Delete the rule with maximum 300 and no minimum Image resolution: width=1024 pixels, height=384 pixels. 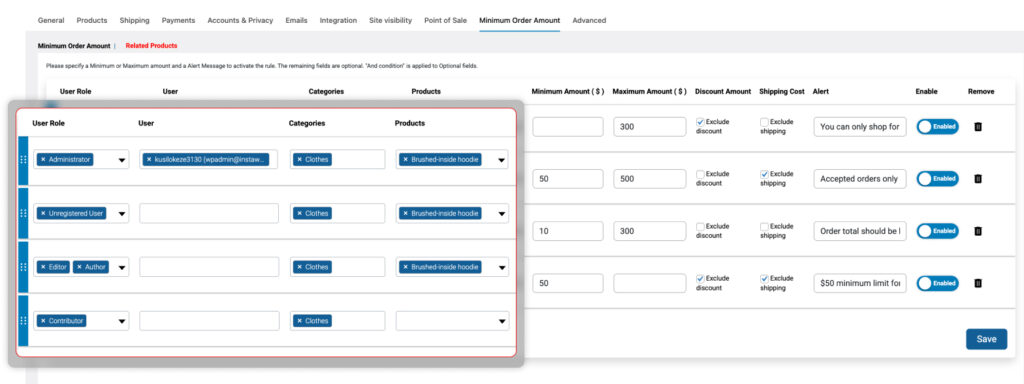click(978, 127)
